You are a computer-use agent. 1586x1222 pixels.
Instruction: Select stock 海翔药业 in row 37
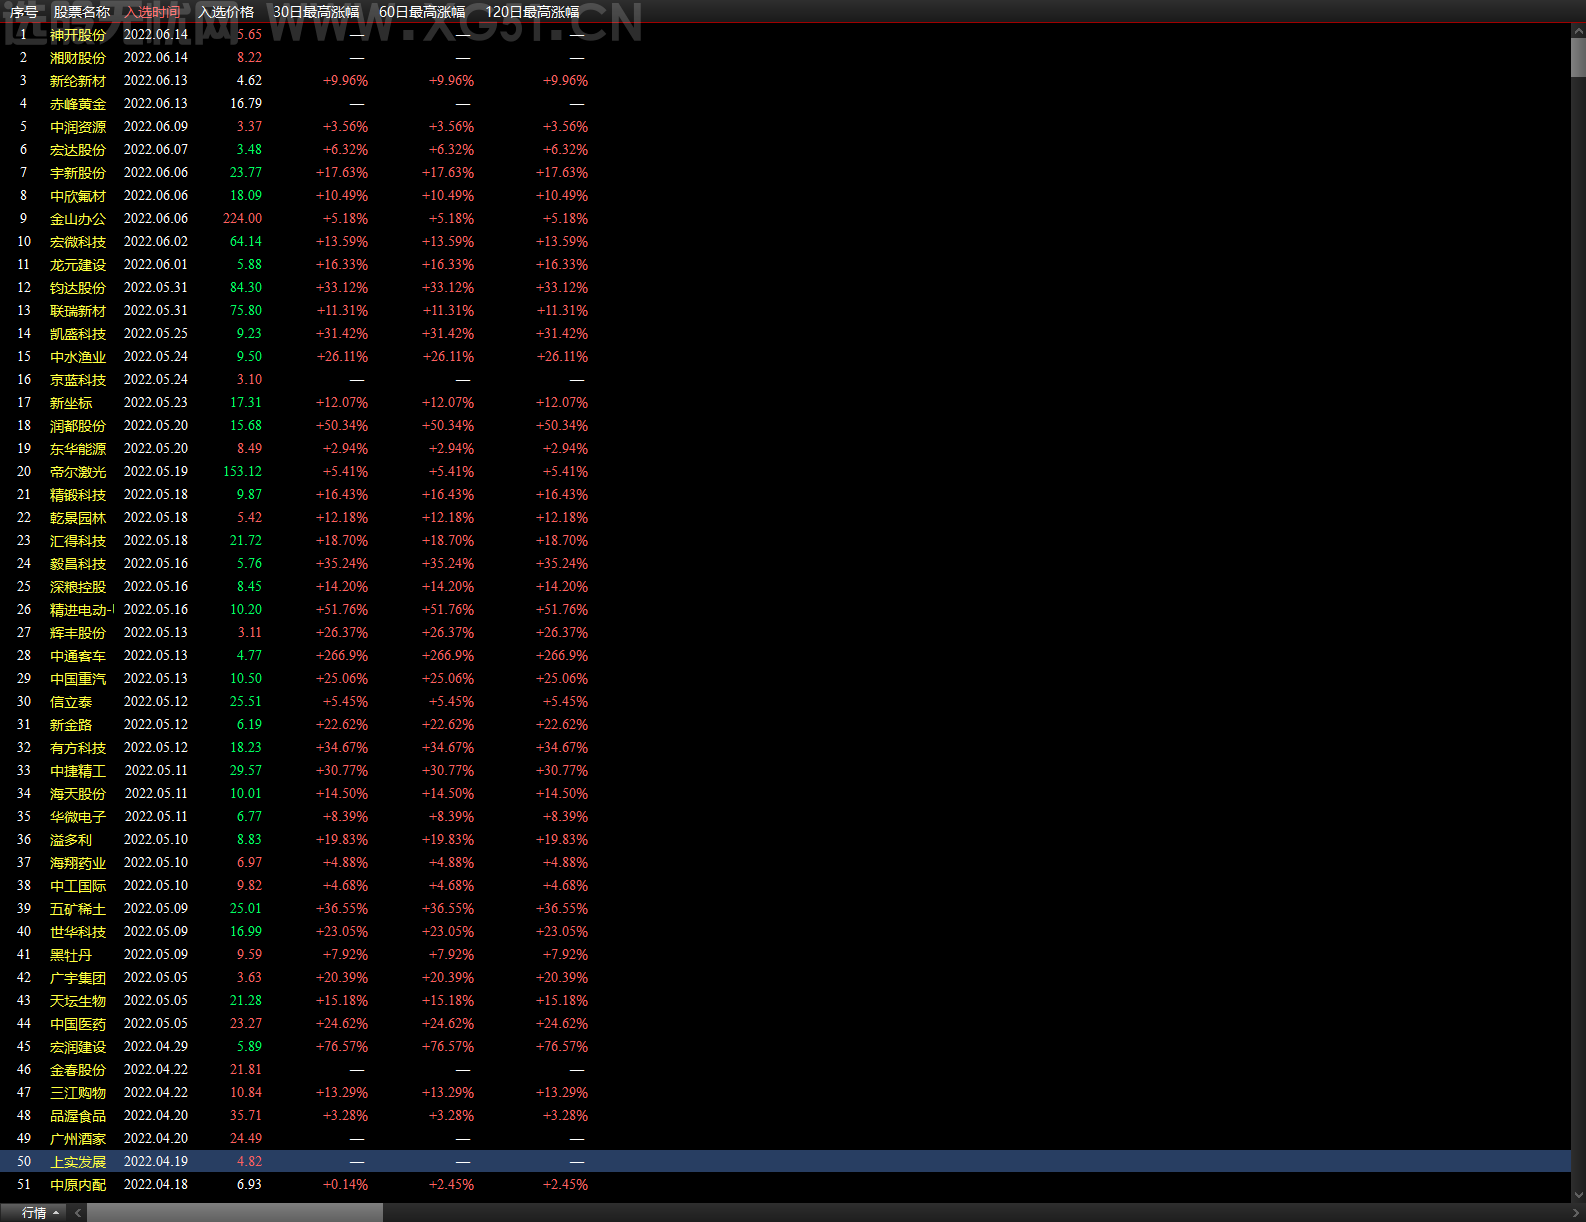(x=78, y=863)
